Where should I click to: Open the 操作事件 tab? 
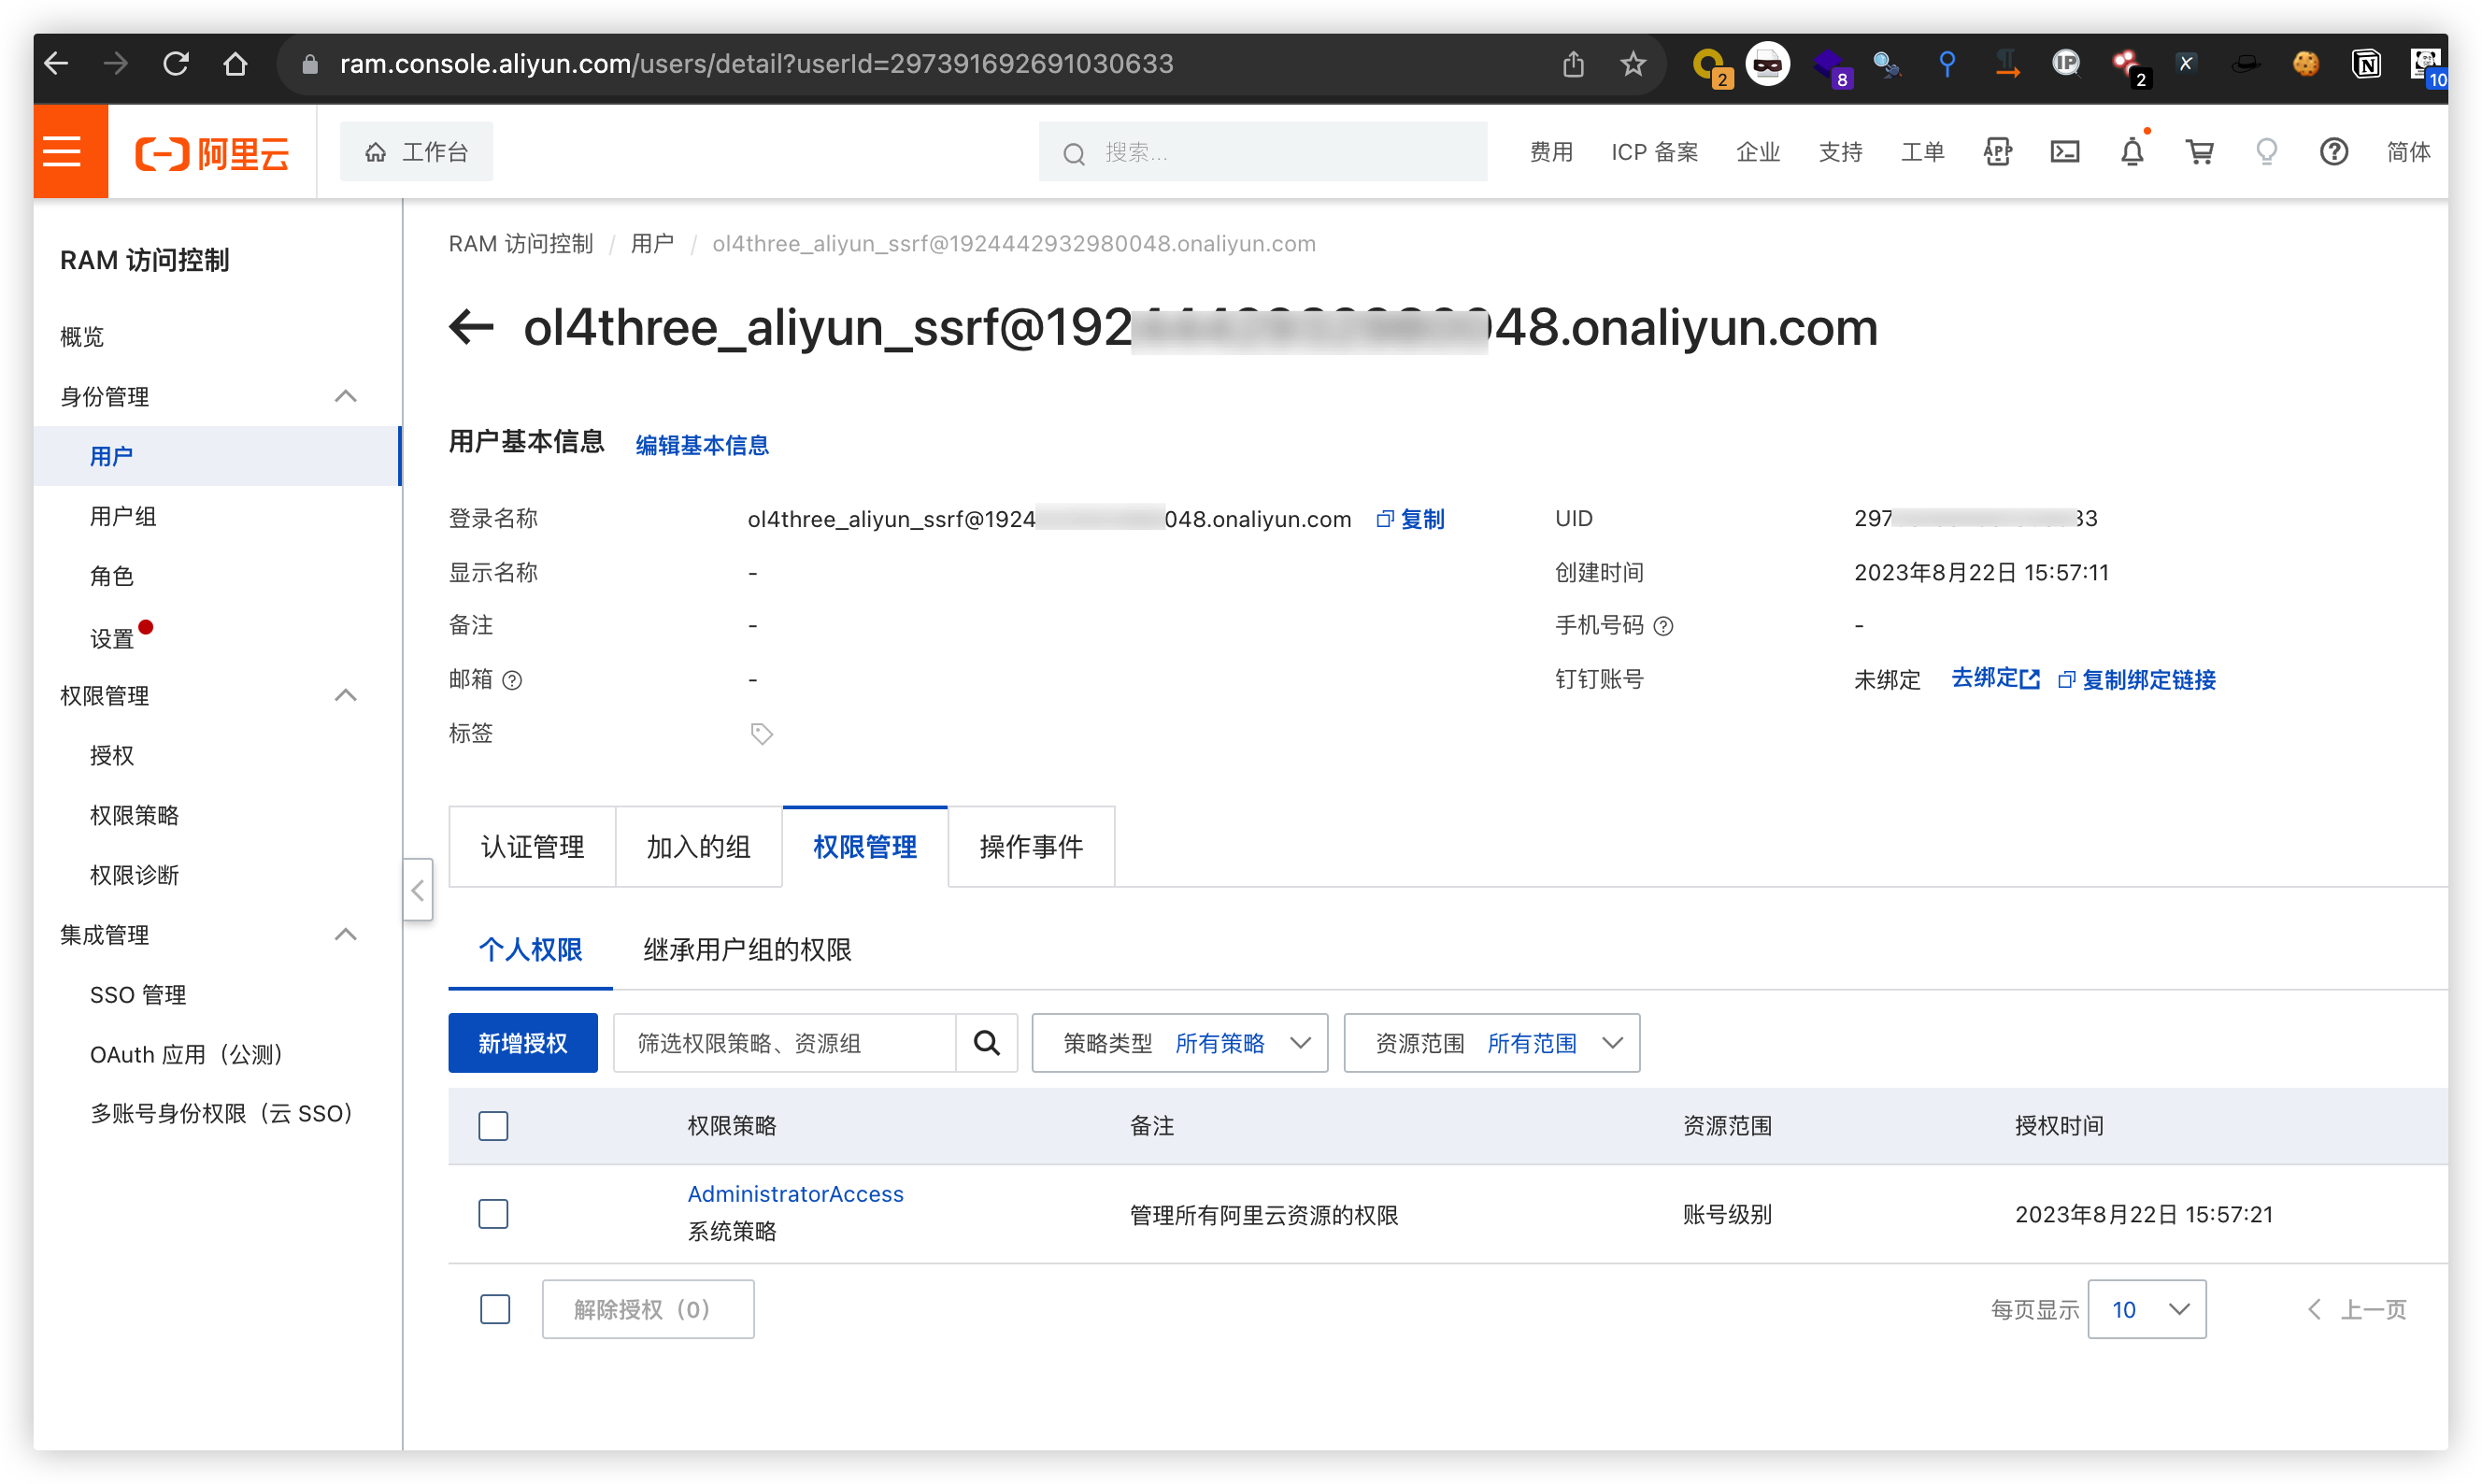(x=1031, y=847)
